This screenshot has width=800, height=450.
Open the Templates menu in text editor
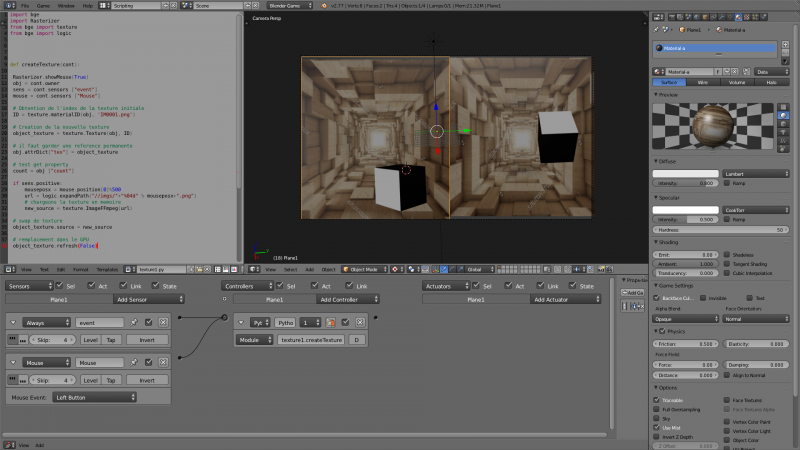pos(107,269)
